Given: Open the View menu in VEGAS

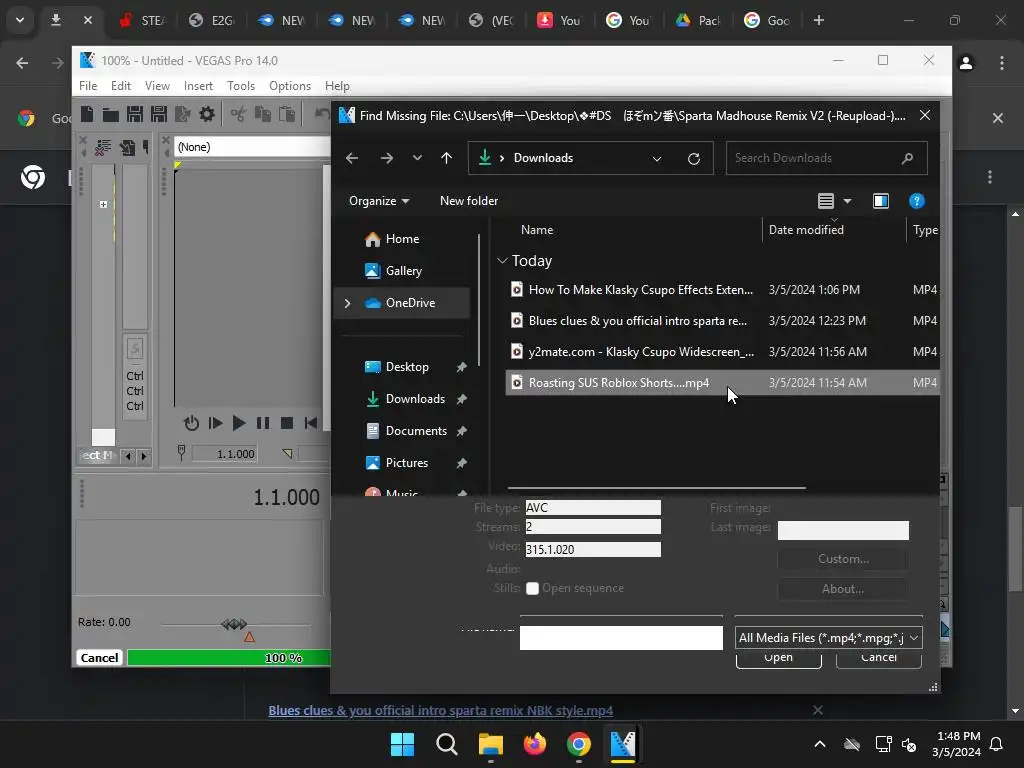Looking at the screenshot, I should pyautogui.click(x=157, y=86).
